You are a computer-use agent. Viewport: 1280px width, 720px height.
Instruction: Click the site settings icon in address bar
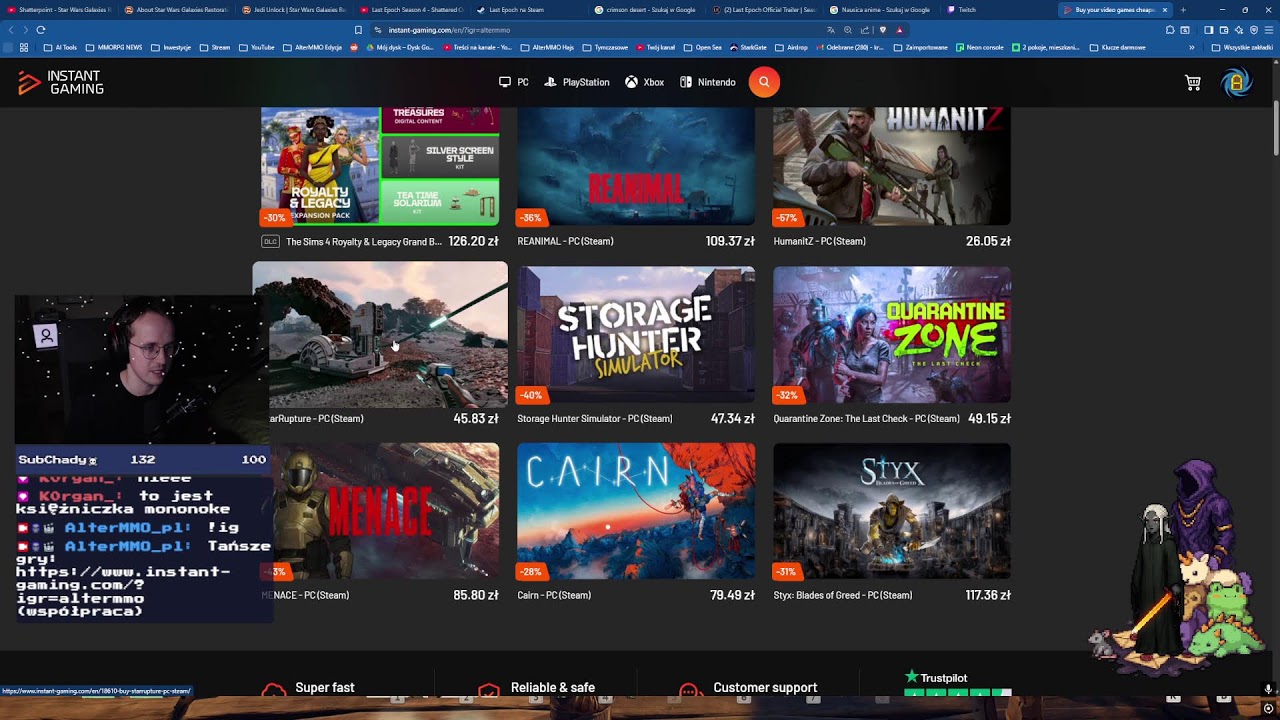coord(378,30)
